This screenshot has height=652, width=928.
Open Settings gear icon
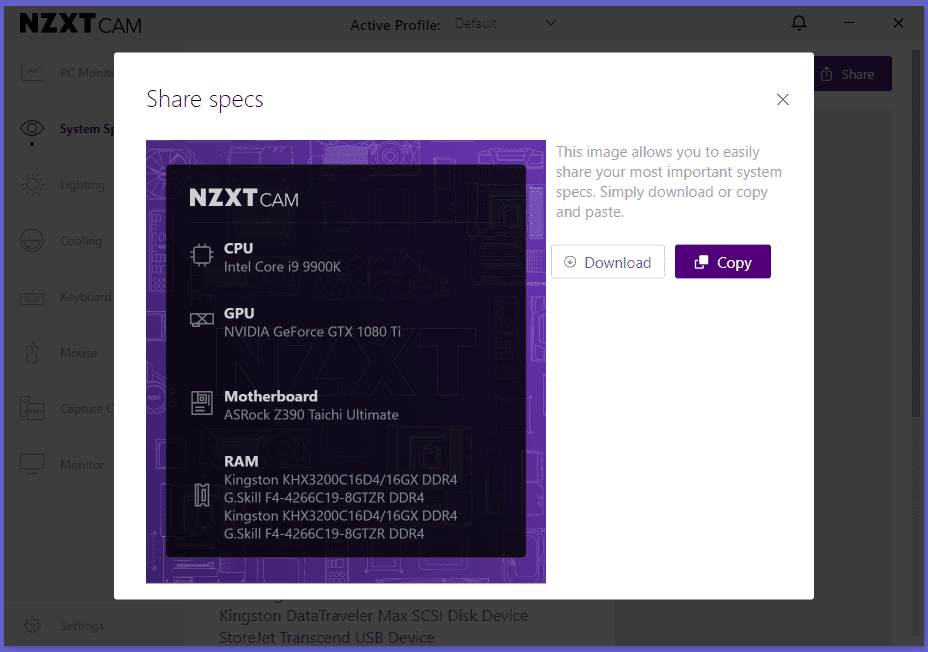pyautogui.click(x=32, y=625)
